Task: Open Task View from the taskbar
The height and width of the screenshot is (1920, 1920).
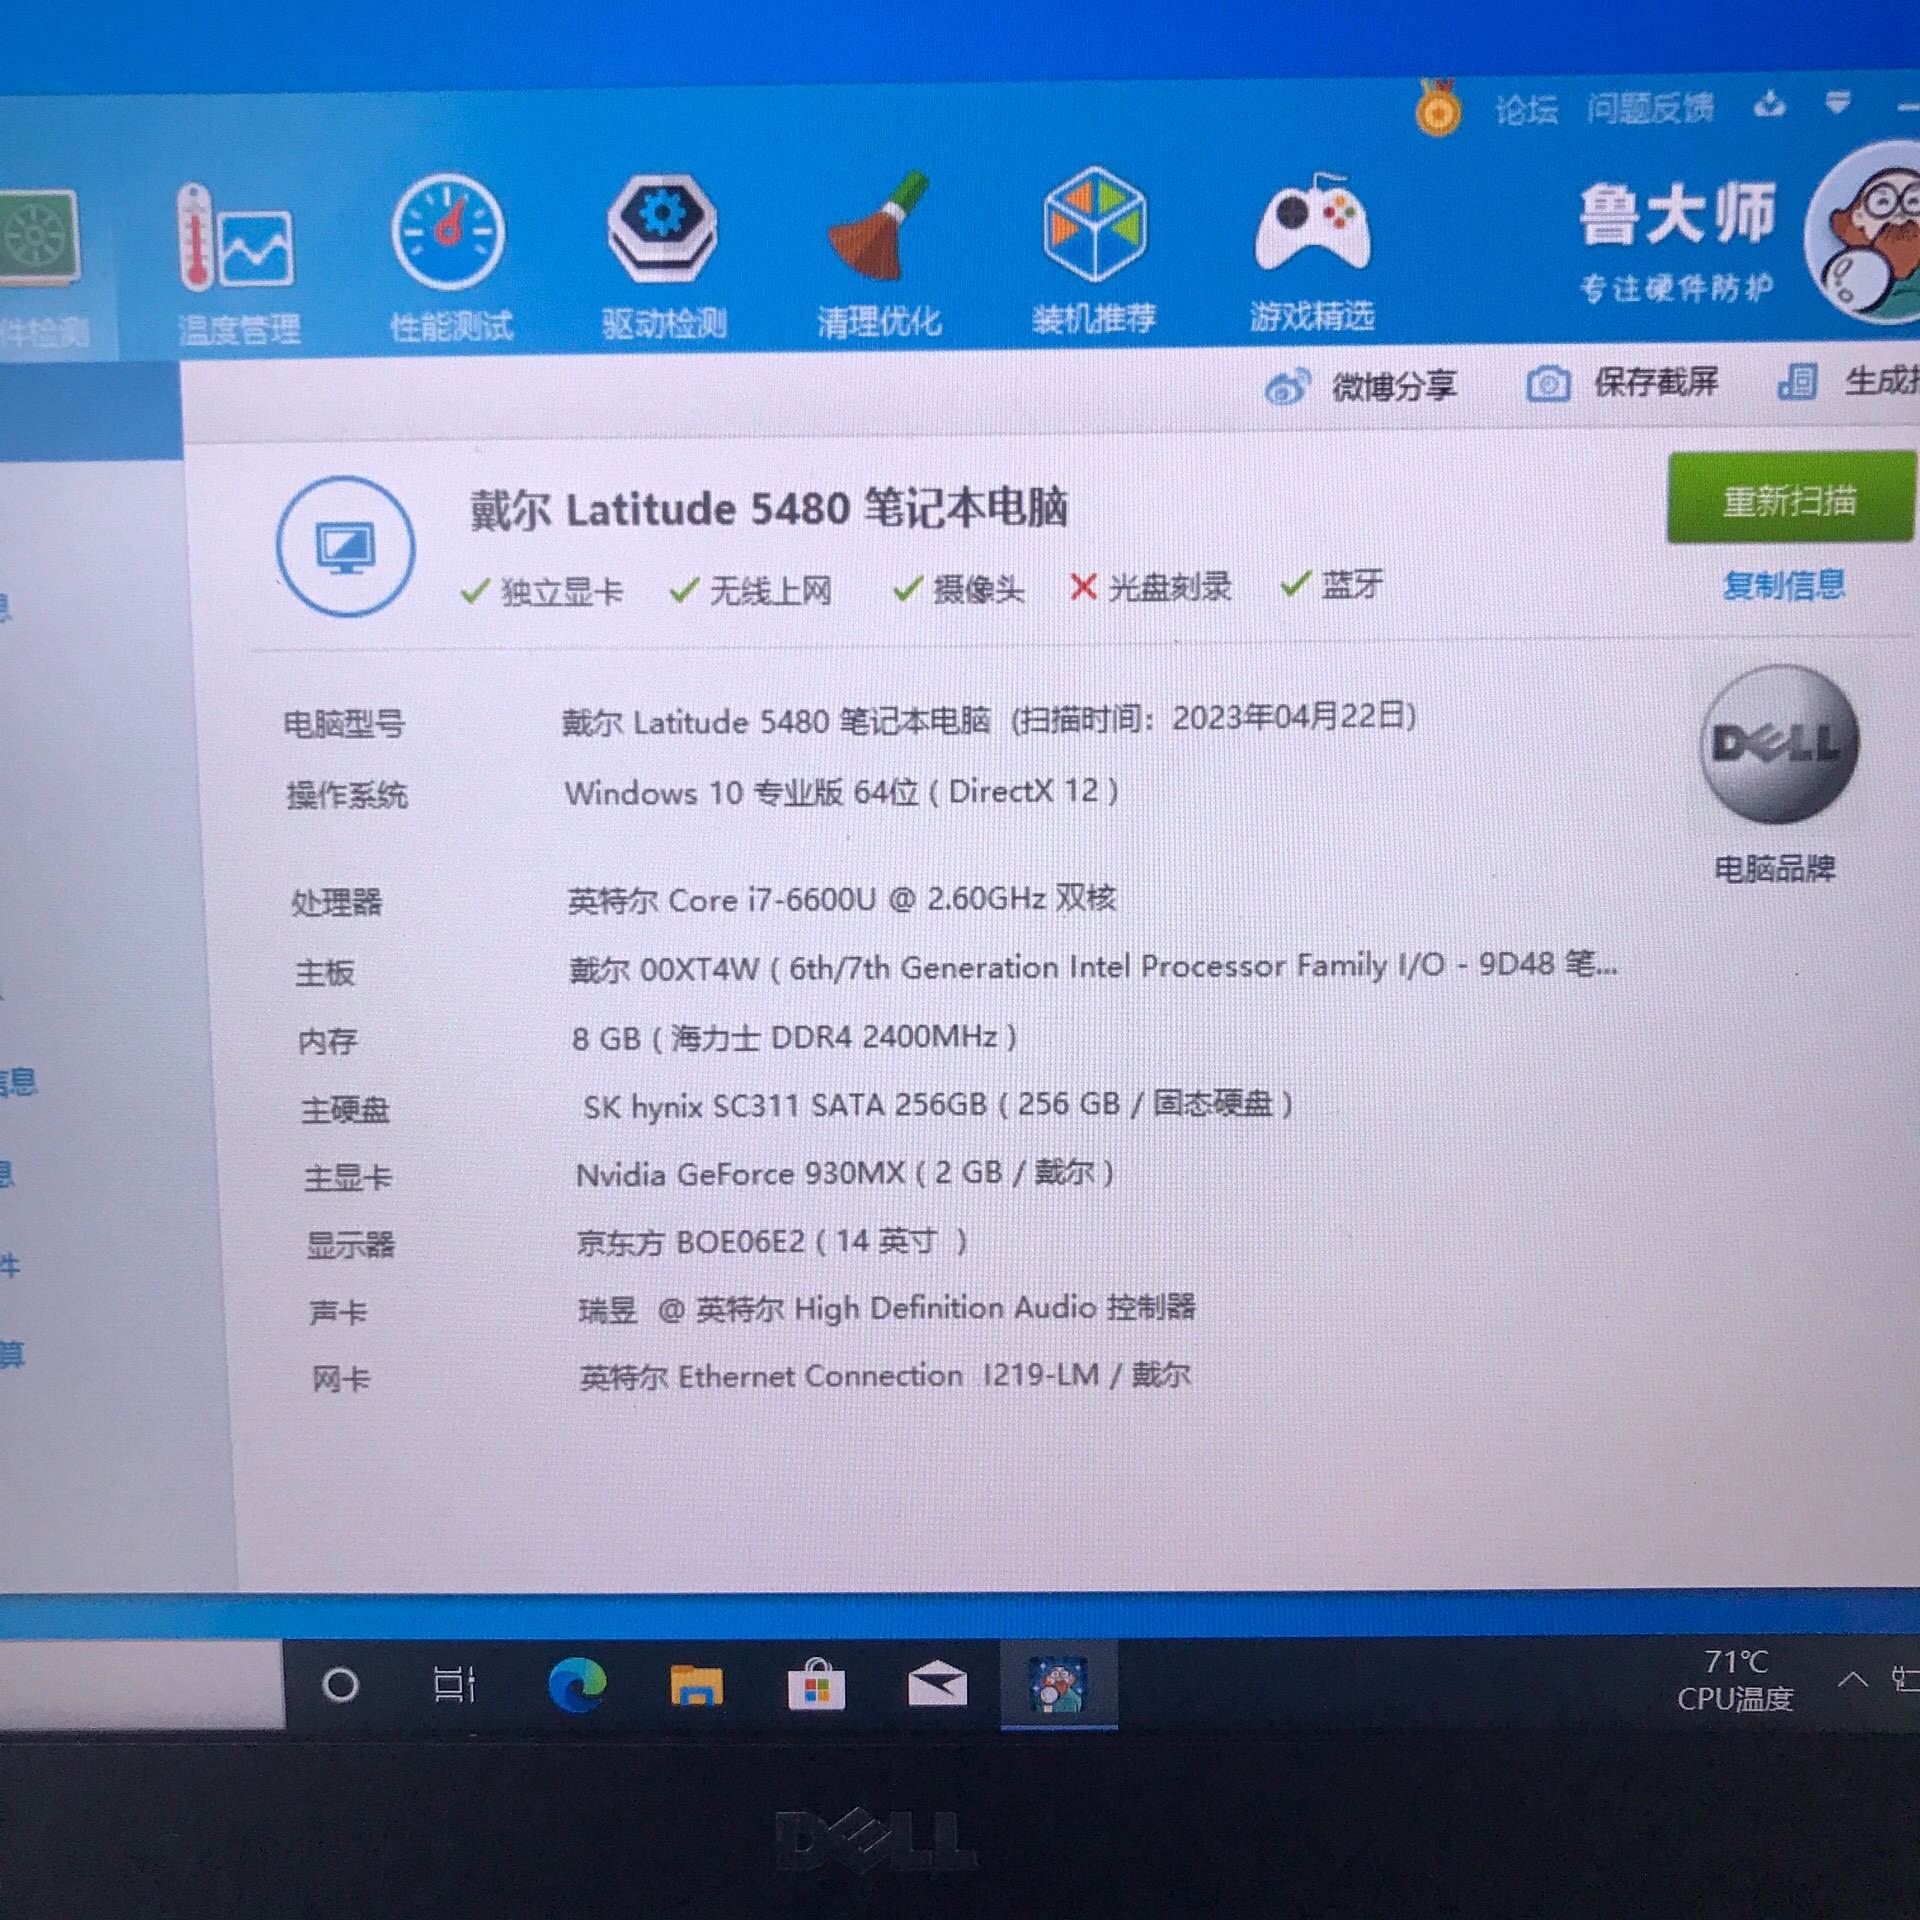Action: tap(455, 1686)
